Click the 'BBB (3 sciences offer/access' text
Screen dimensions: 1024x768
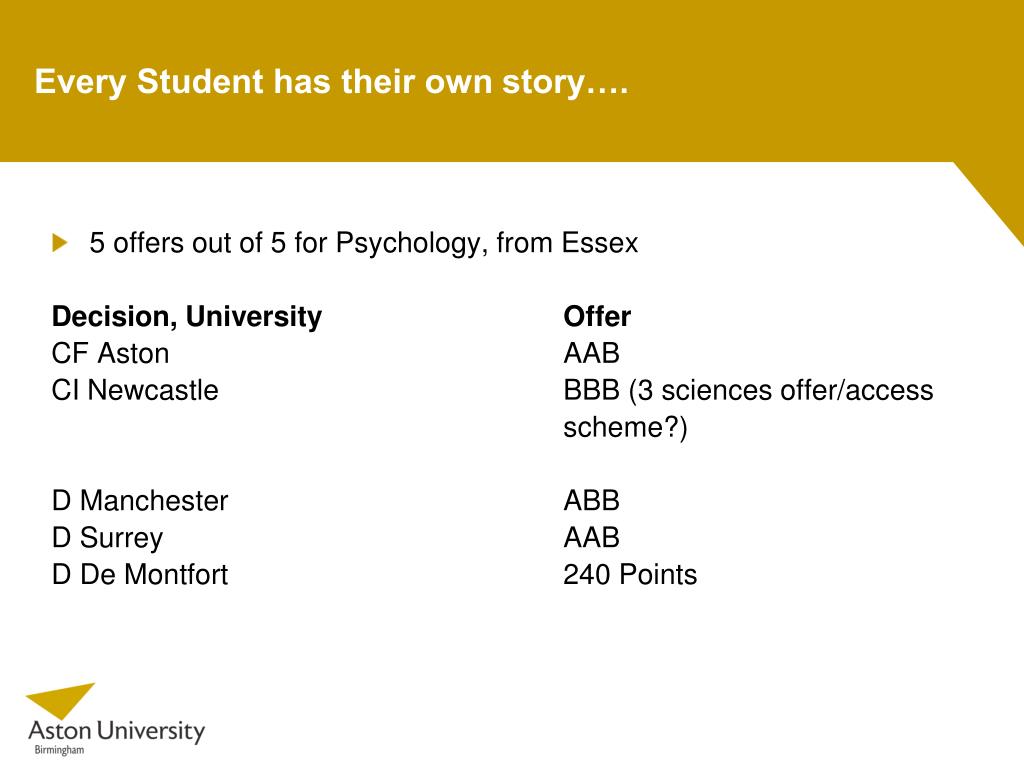click(x=748, y=391)
